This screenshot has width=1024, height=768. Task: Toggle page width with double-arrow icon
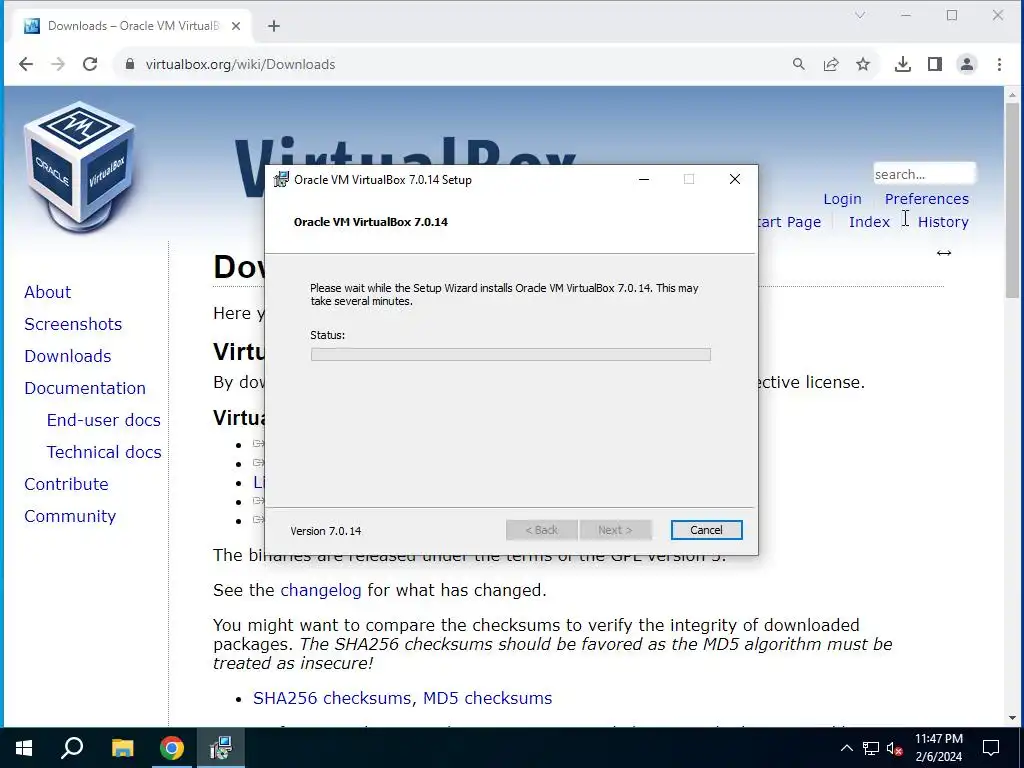[x=944, y=253]
